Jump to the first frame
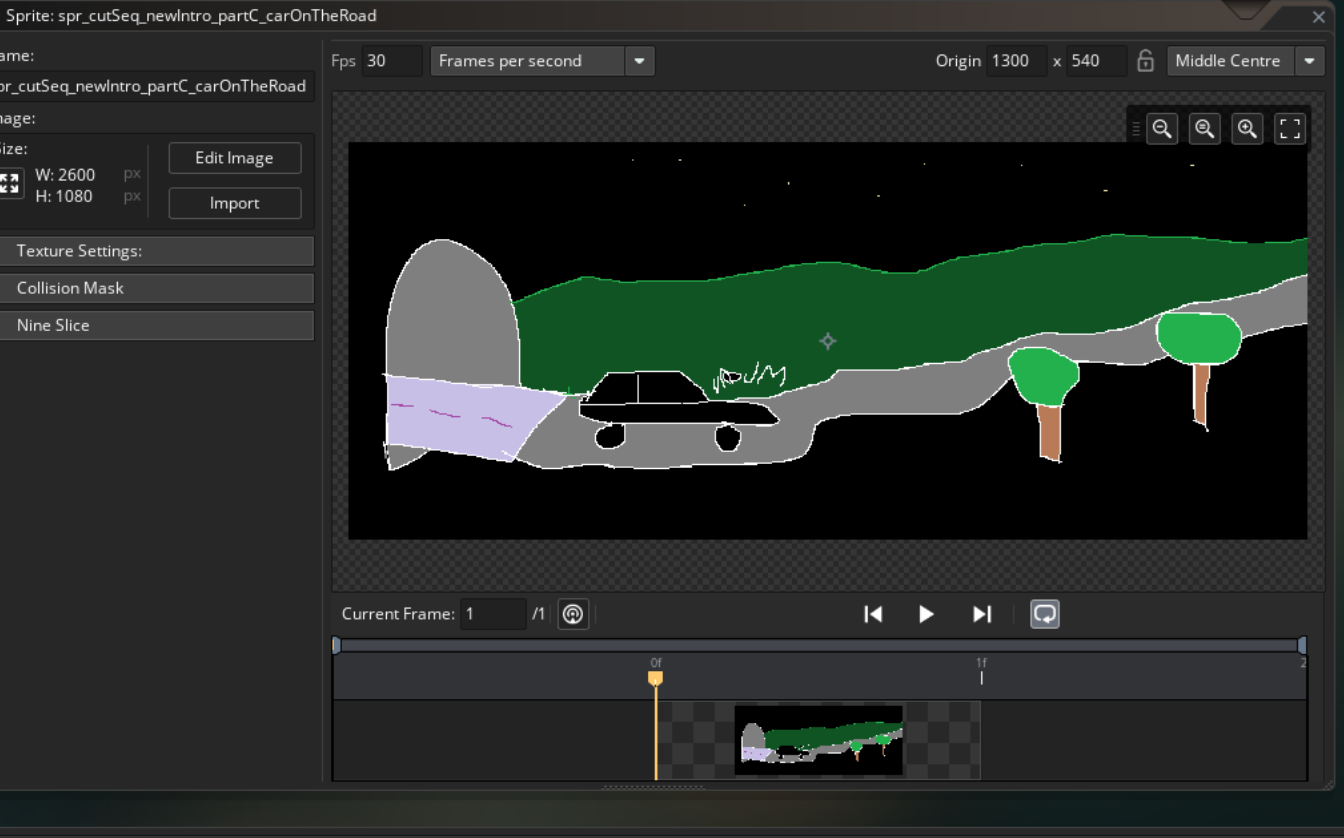This screenshot has width=1344, height=838. click(x=873, y=614)
